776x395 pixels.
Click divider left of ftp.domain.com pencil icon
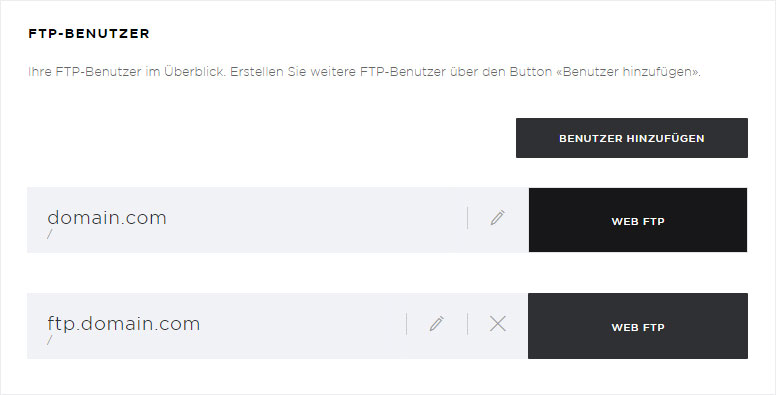[406, 324]
